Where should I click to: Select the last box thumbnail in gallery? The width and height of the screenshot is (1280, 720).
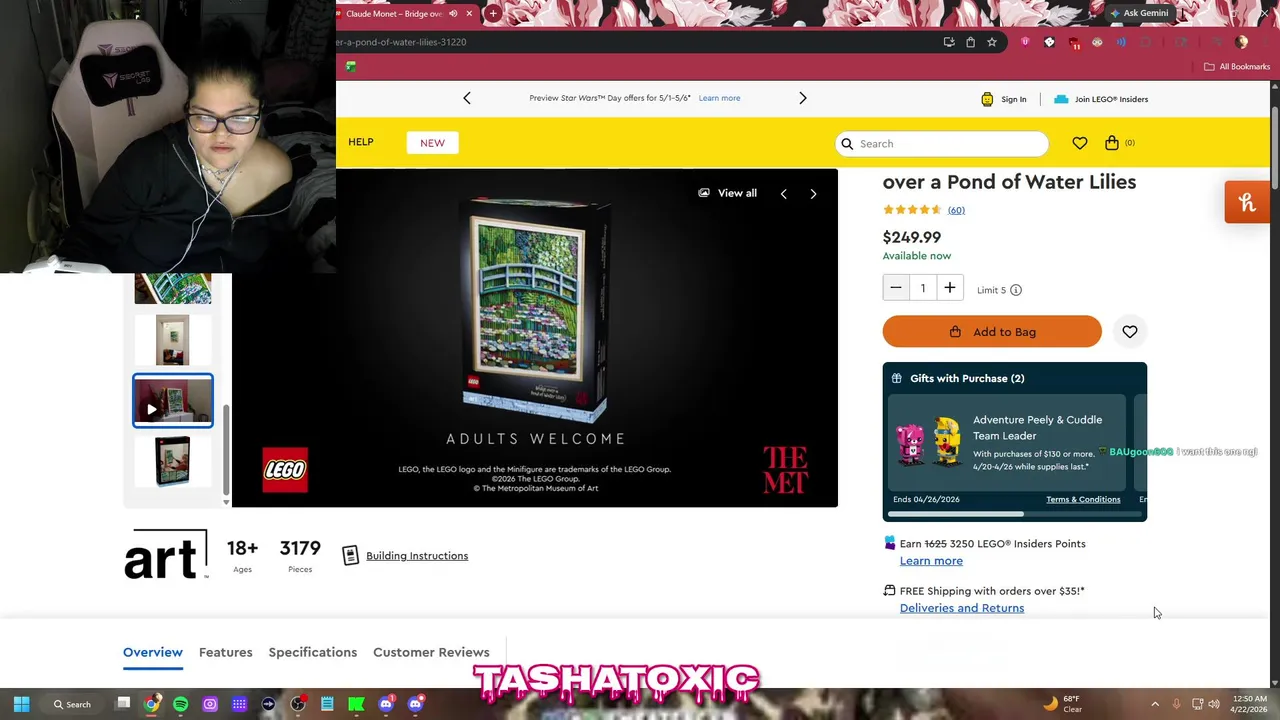(x=173, y=461)
